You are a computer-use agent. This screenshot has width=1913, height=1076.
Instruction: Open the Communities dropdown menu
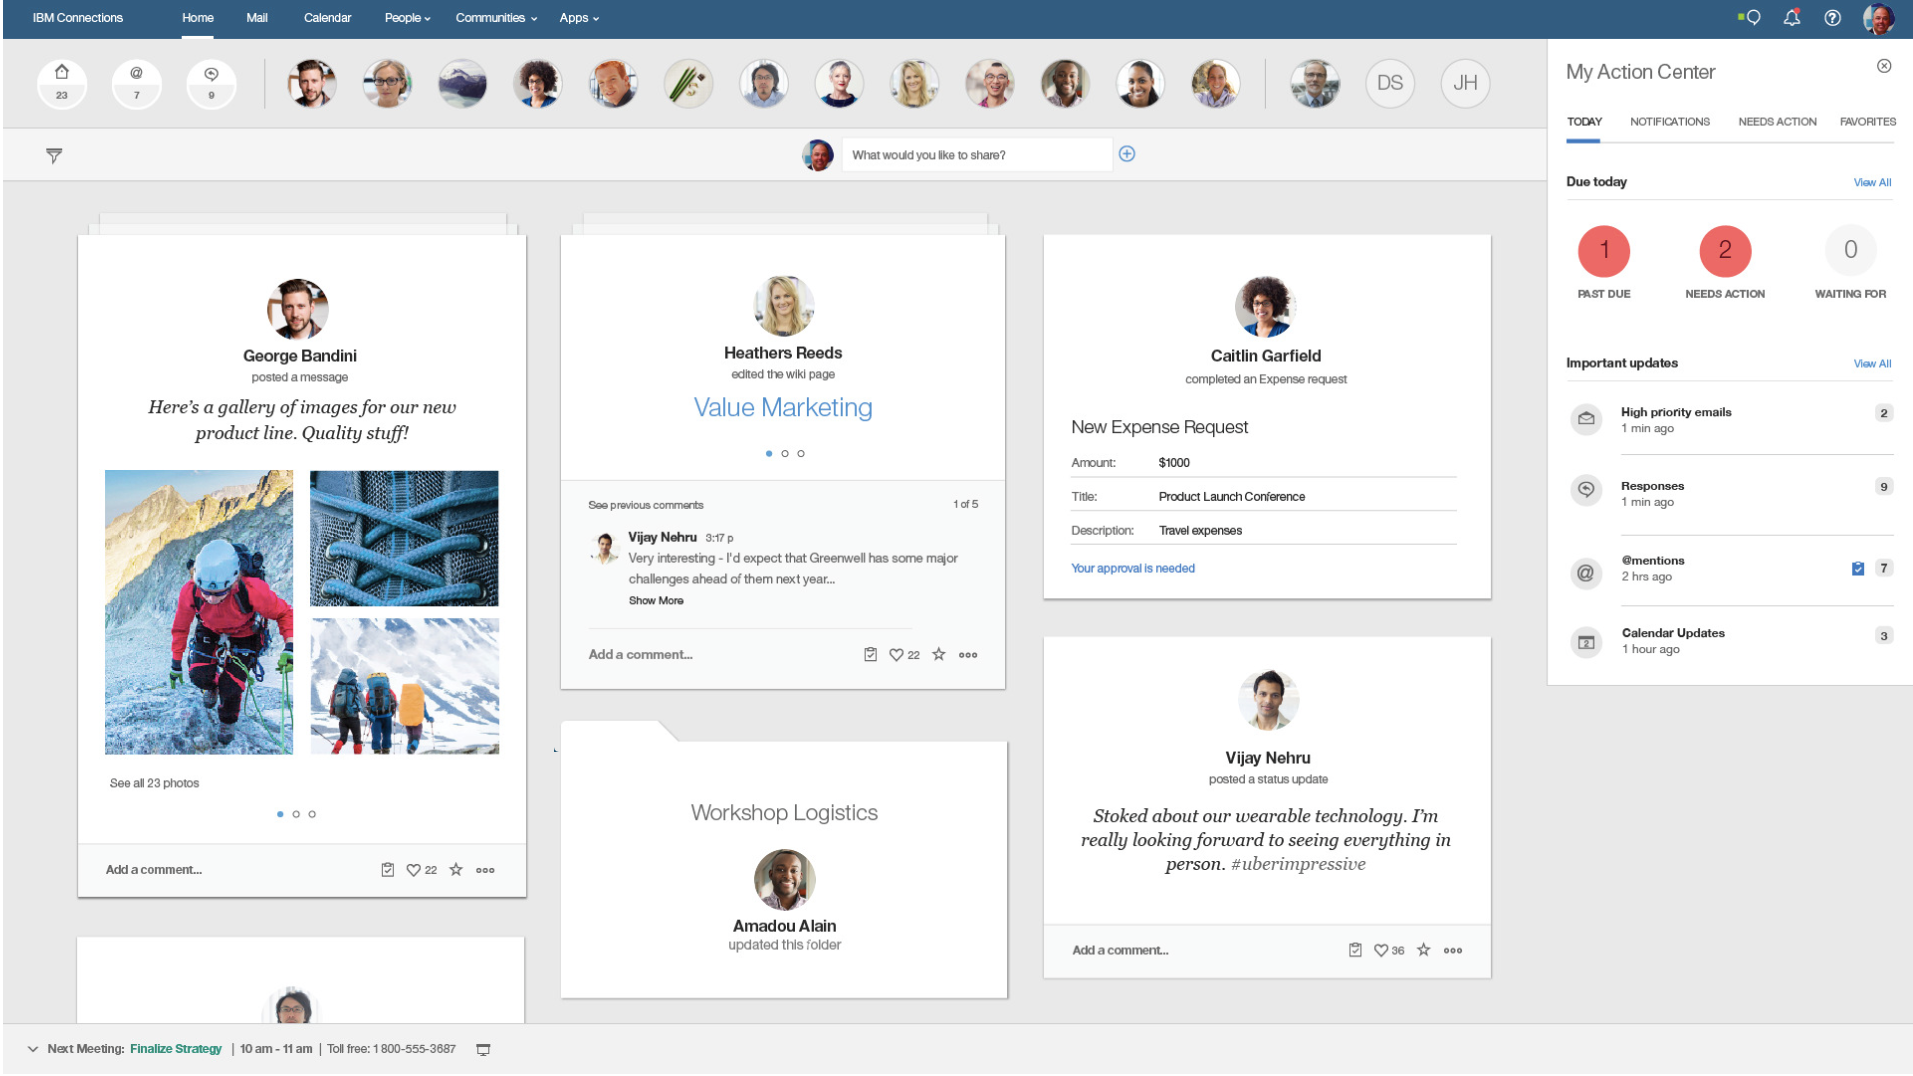(x=496, y=18)
